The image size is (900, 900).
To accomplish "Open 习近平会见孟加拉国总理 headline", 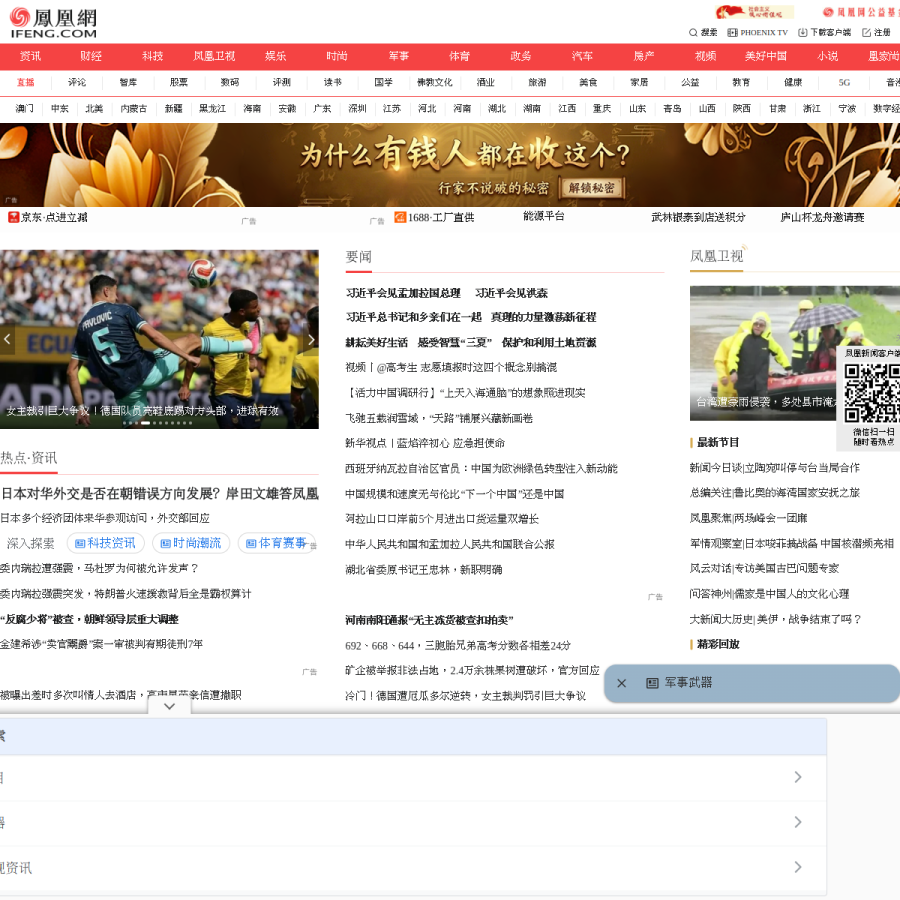I will click(403, 293).
